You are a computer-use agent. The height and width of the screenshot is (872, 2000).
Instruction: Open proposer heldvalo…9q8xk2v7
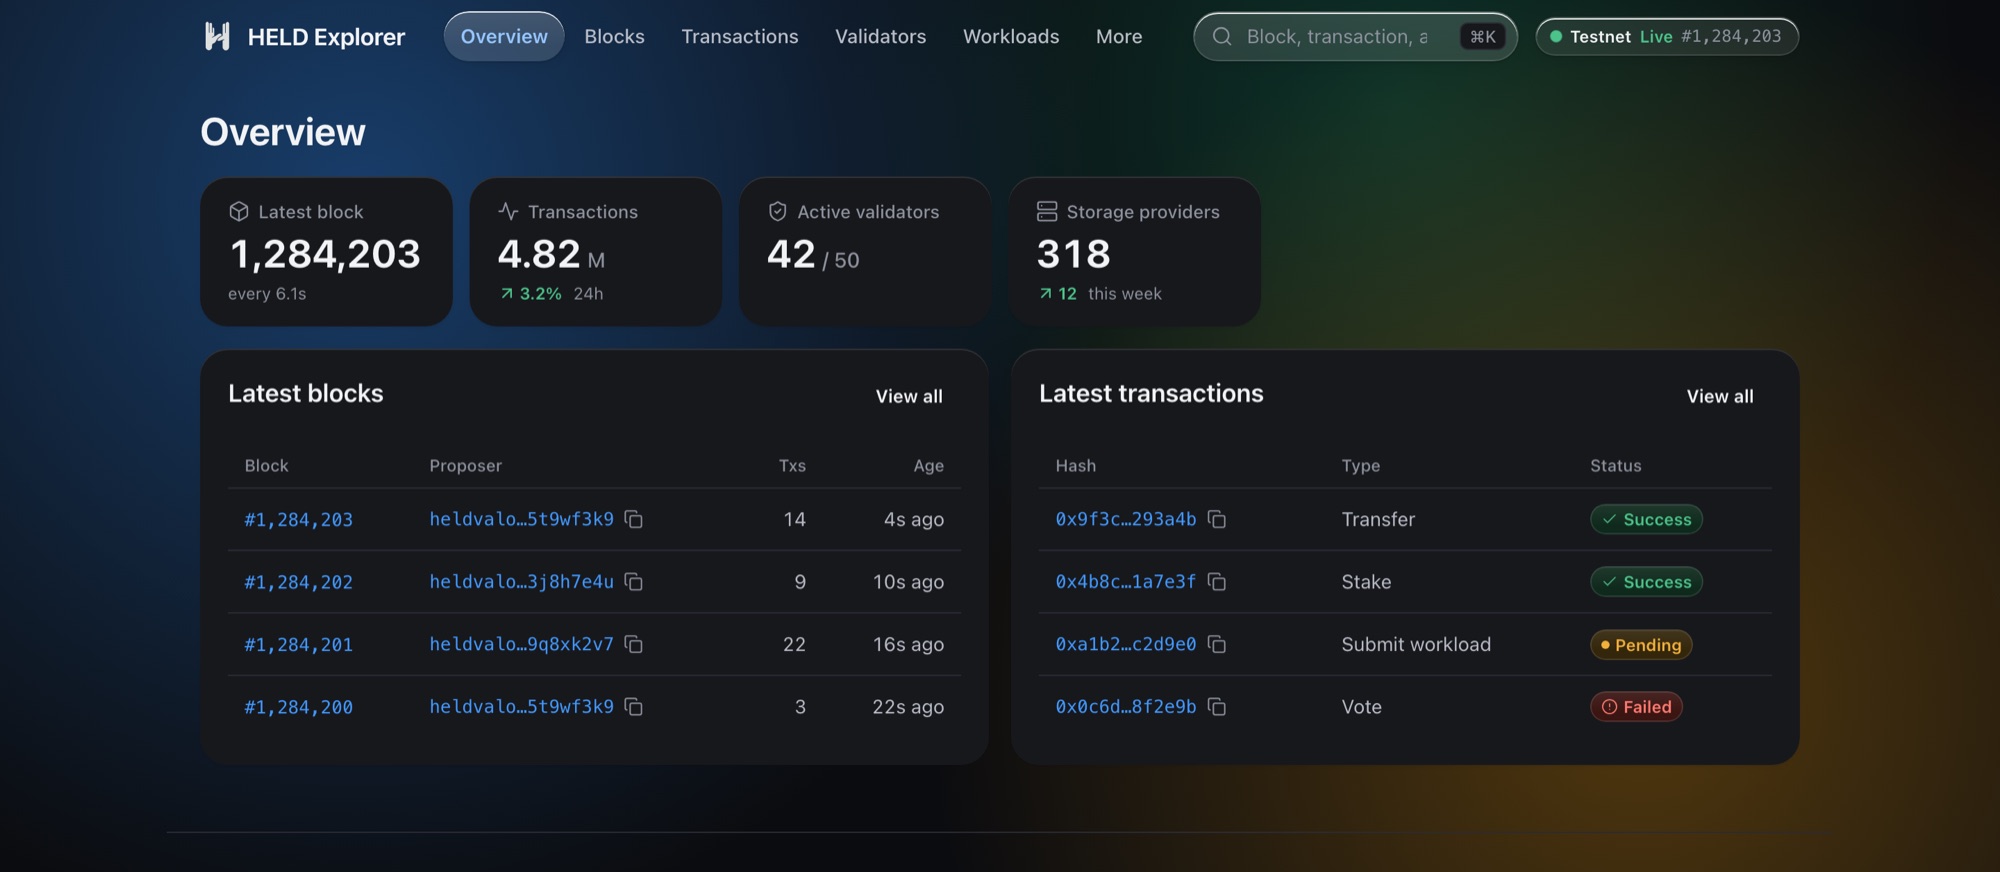pos(521,644)
